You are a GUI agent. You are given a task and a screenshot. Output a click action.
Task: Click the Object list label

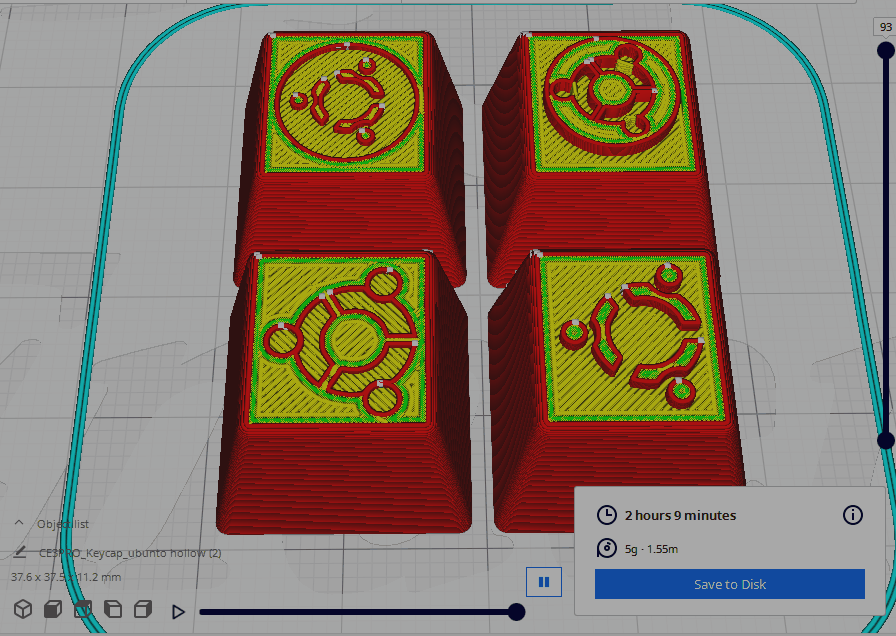63,523
